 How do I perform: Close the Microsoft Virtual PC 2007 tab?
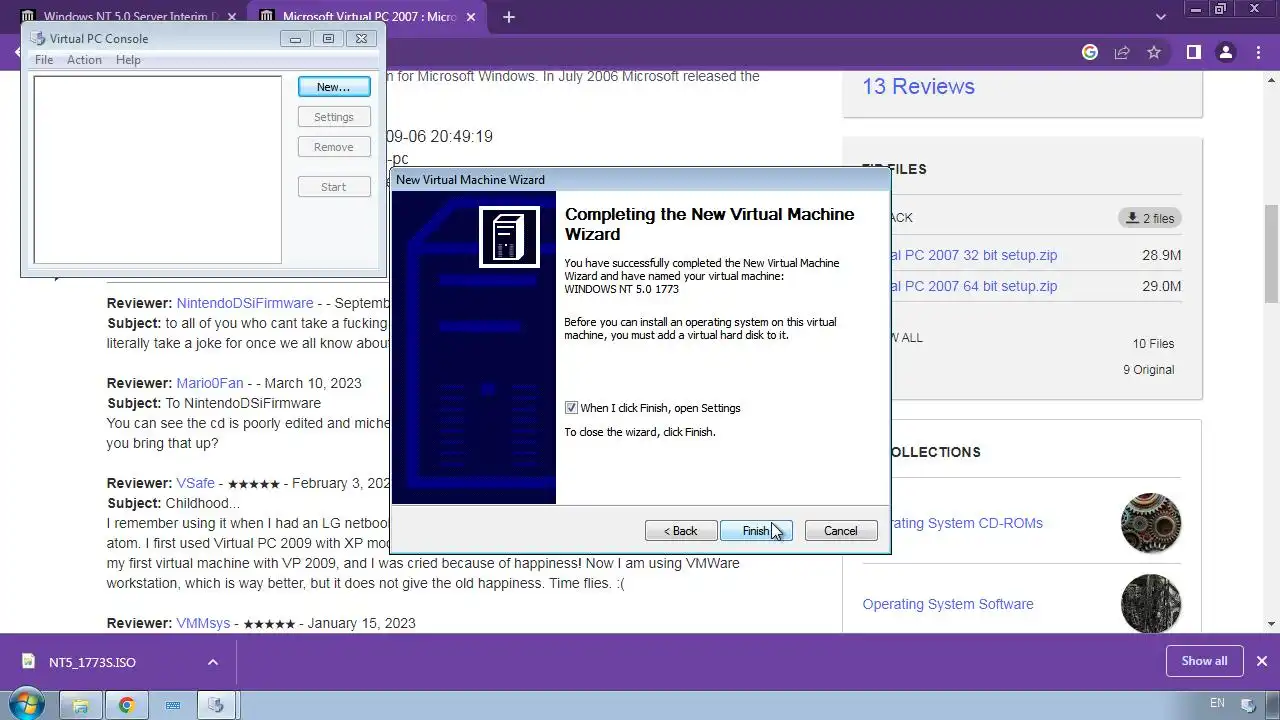[473, 17]
